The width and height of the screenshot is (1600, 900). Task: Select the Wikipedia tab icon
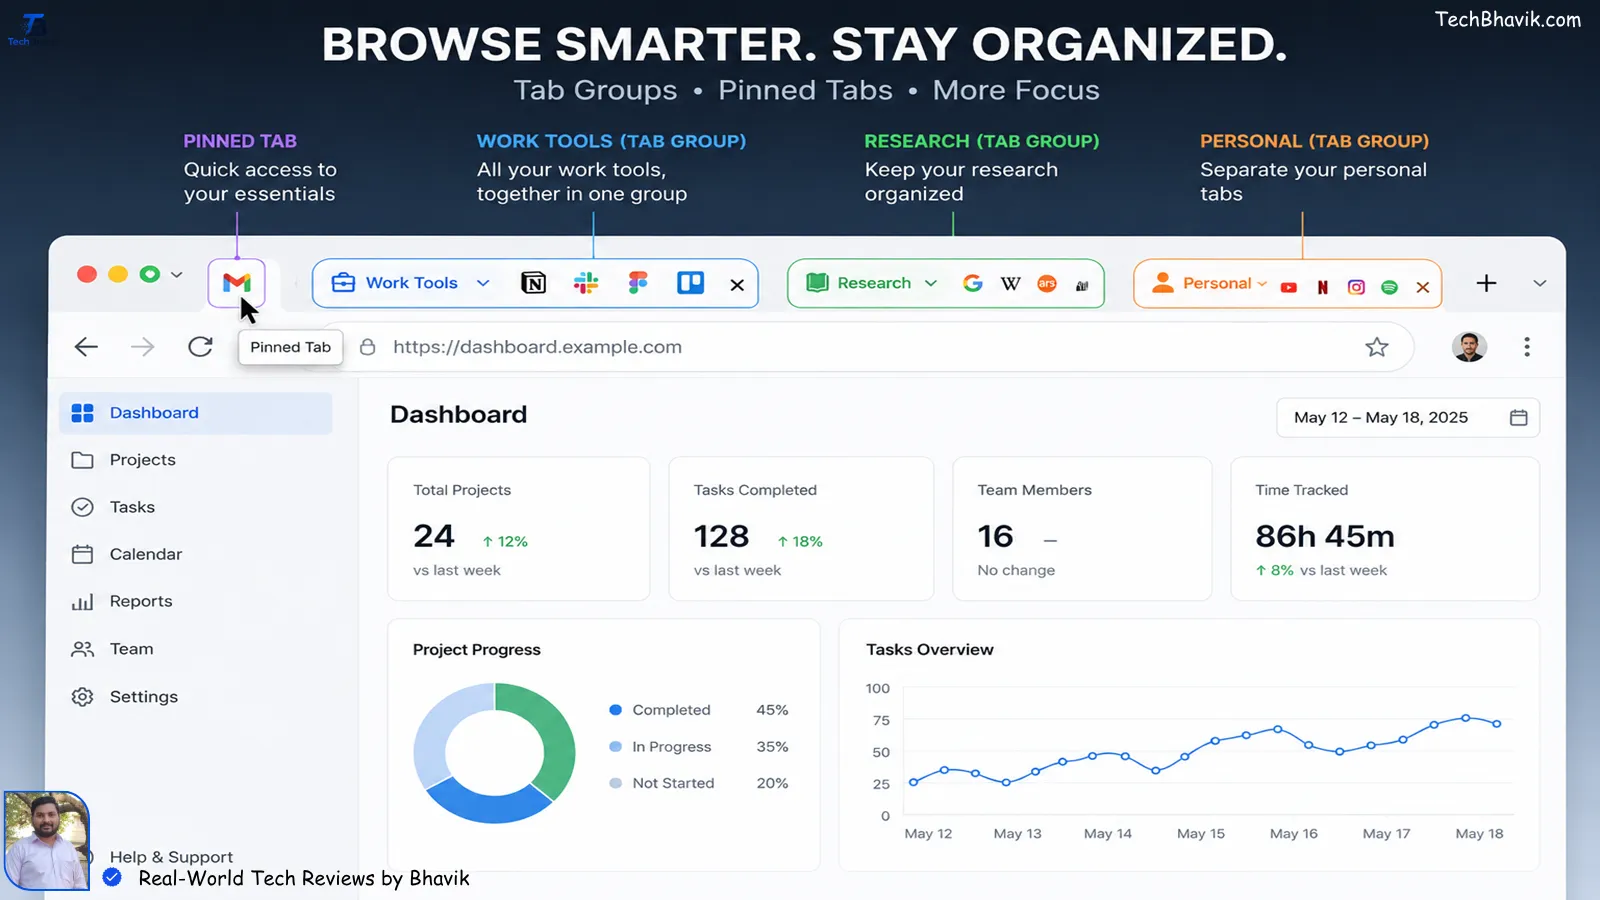1011,283
